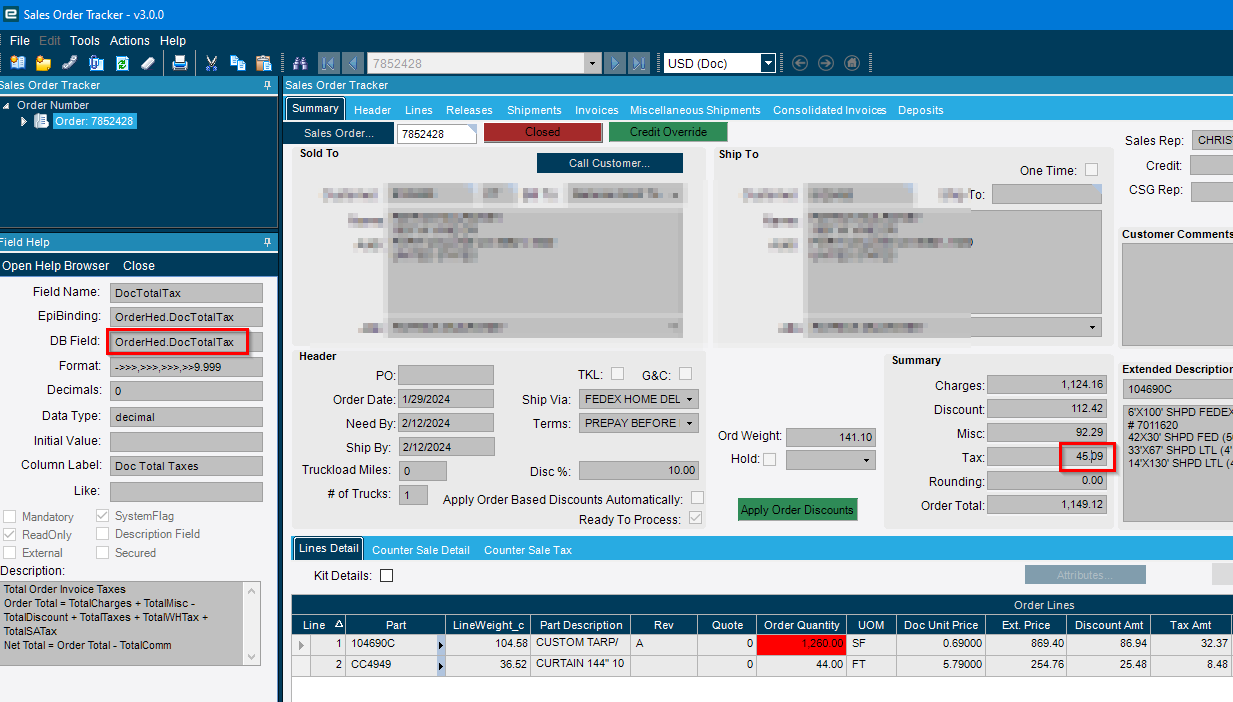Go to last record arrow

coord(639,63)
